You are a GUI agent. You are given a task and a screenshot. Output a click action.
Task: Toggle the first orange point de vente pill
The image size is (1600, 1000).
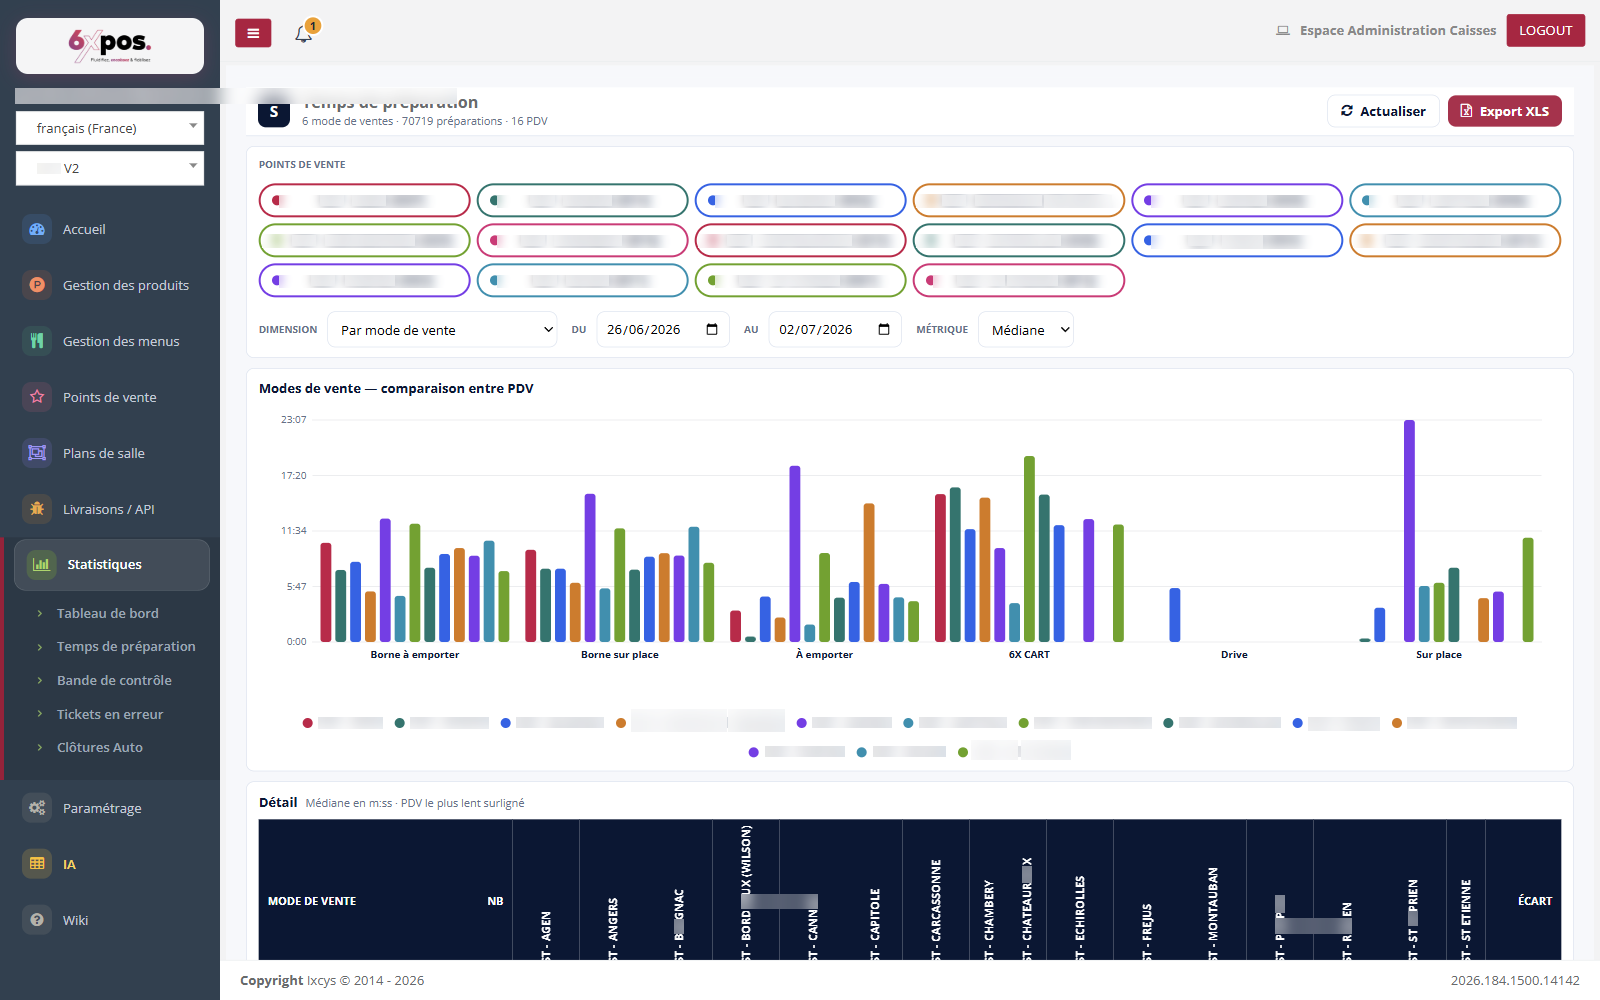tap(1018, 200)
